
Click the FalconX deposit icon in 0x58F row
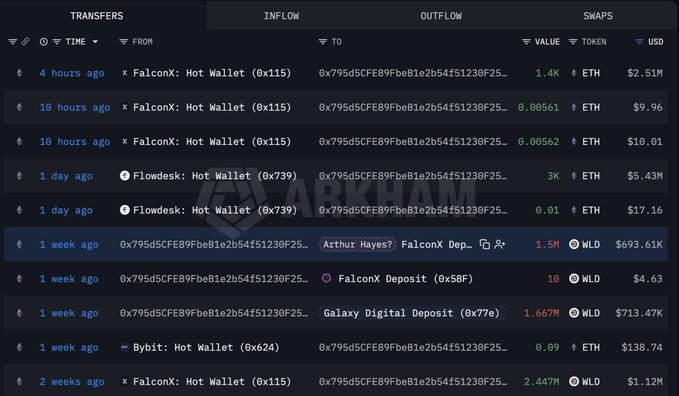click(327, 278)
